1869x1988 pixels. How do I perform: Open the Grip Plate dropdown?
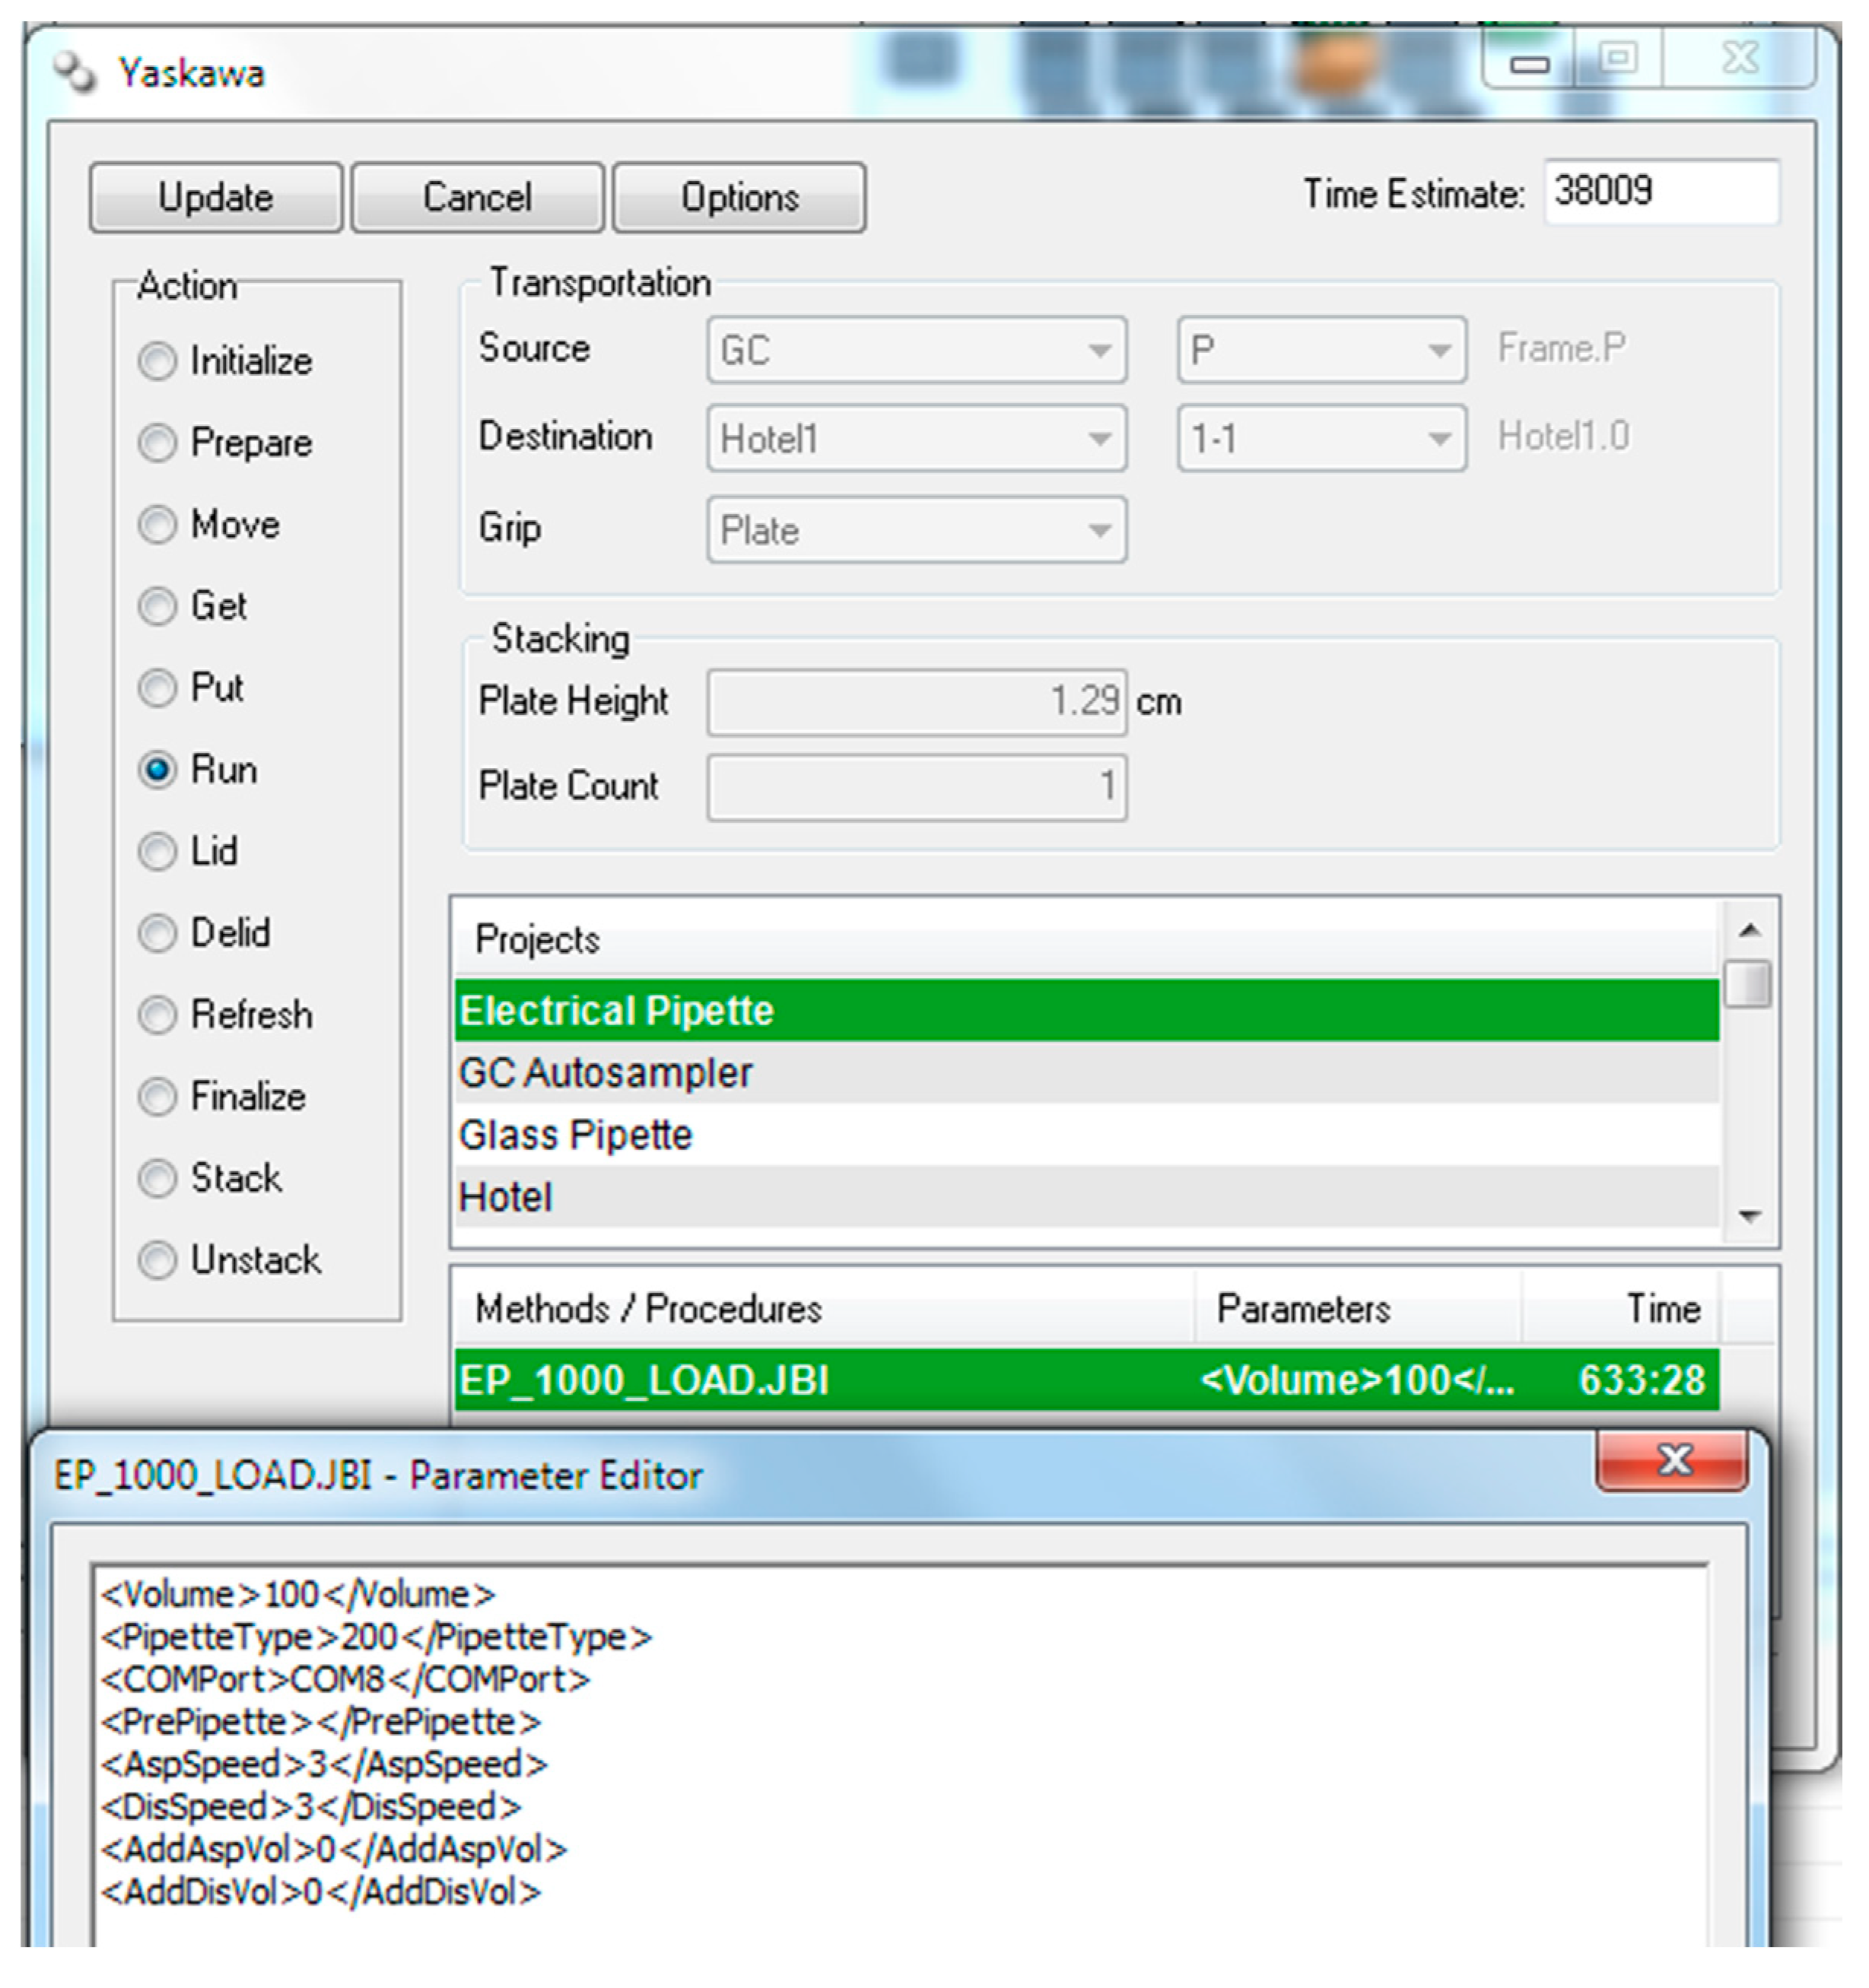[x=1098, y=530]
